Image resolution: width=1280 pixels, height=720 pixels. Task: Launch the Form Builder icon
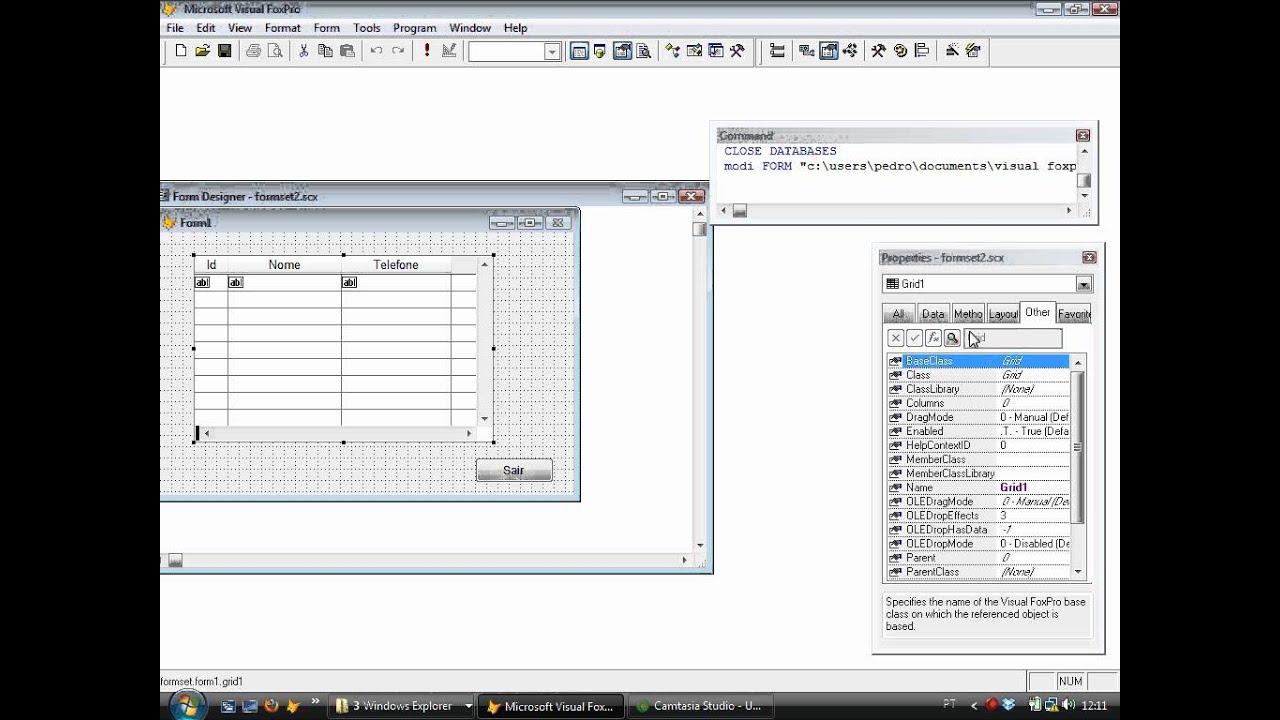click(x=951, y=51)
